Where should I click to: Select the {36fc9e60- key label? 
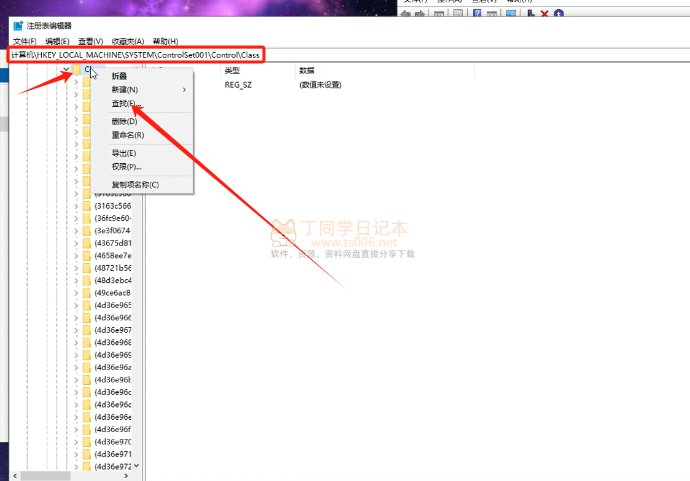pyautogui.click(x=113, y=218)
